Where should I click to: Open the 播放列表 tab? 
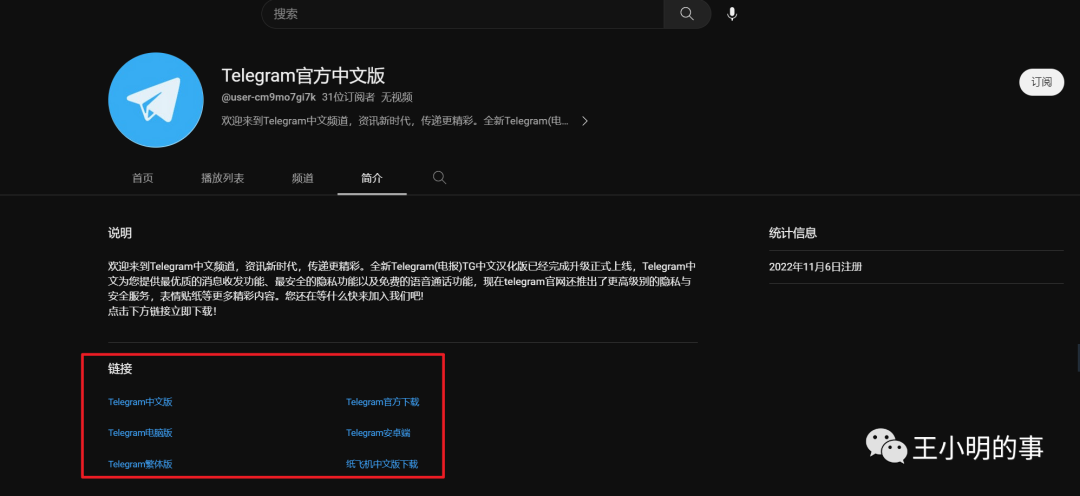click(x=222, y=178)
